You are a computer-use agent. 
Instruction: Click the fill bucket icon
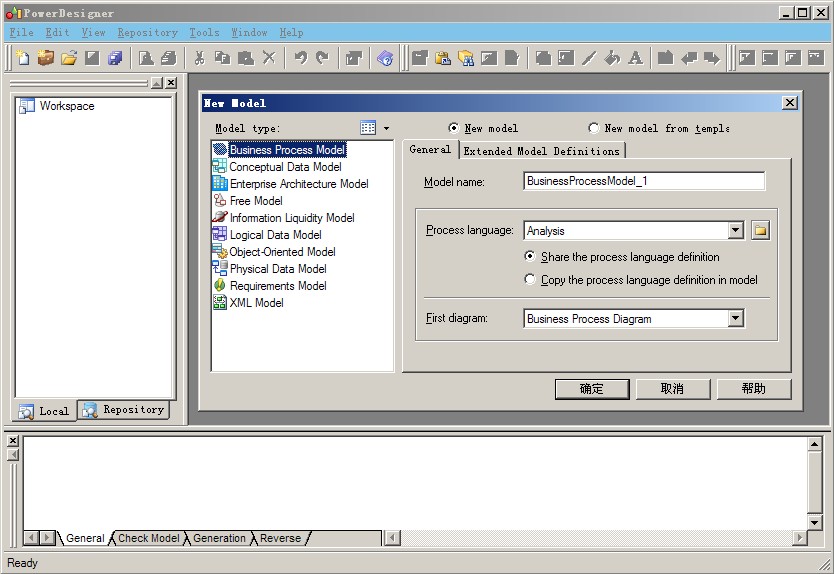coord(612,57)
